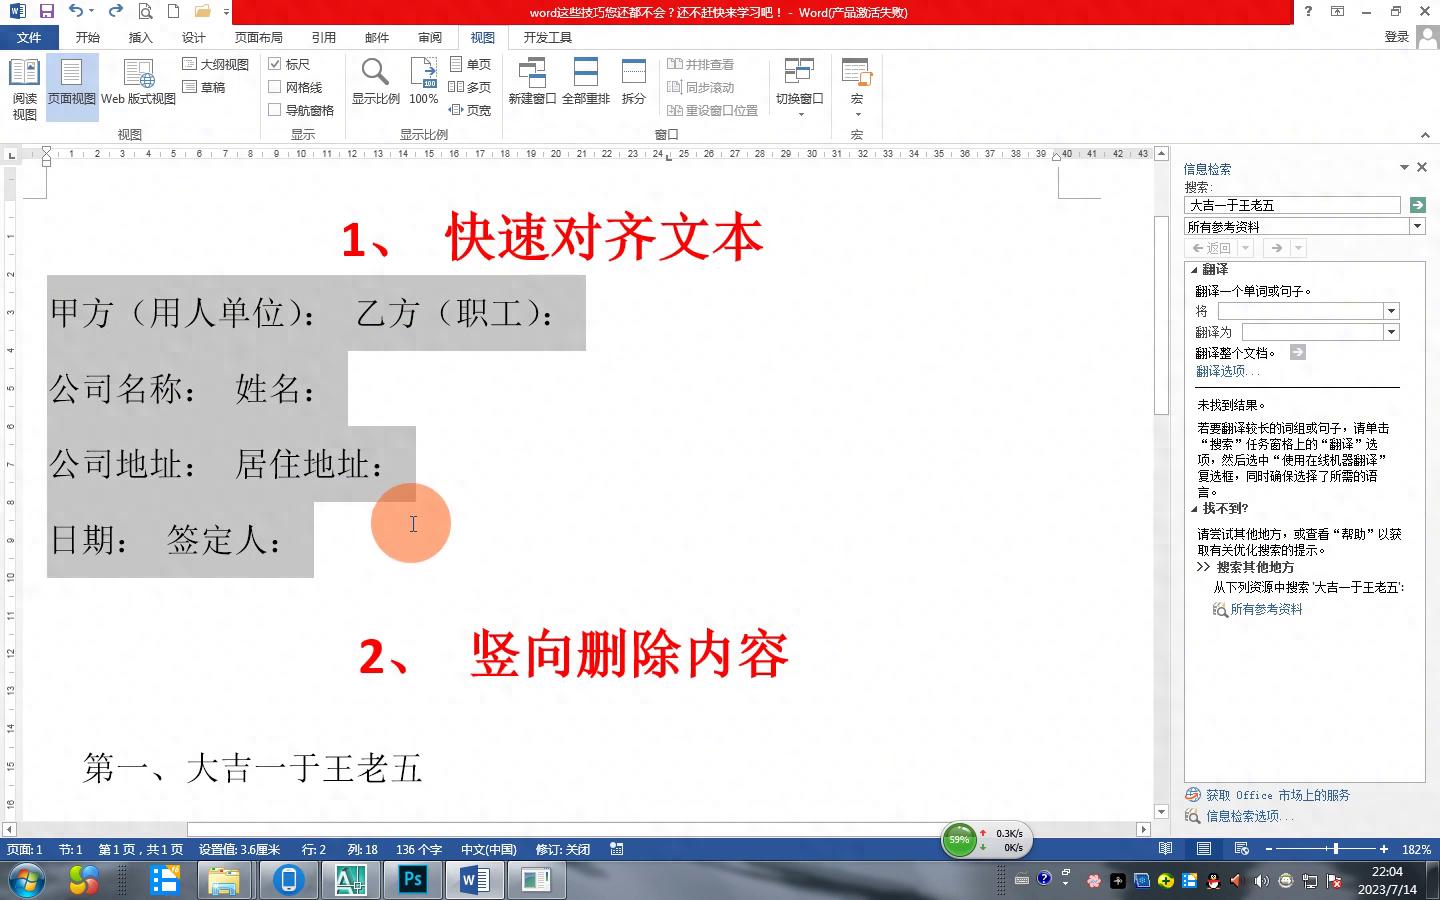Collapse the 找不到? section
This screenshot has width=1440, height=900.
coord(1193,509)
